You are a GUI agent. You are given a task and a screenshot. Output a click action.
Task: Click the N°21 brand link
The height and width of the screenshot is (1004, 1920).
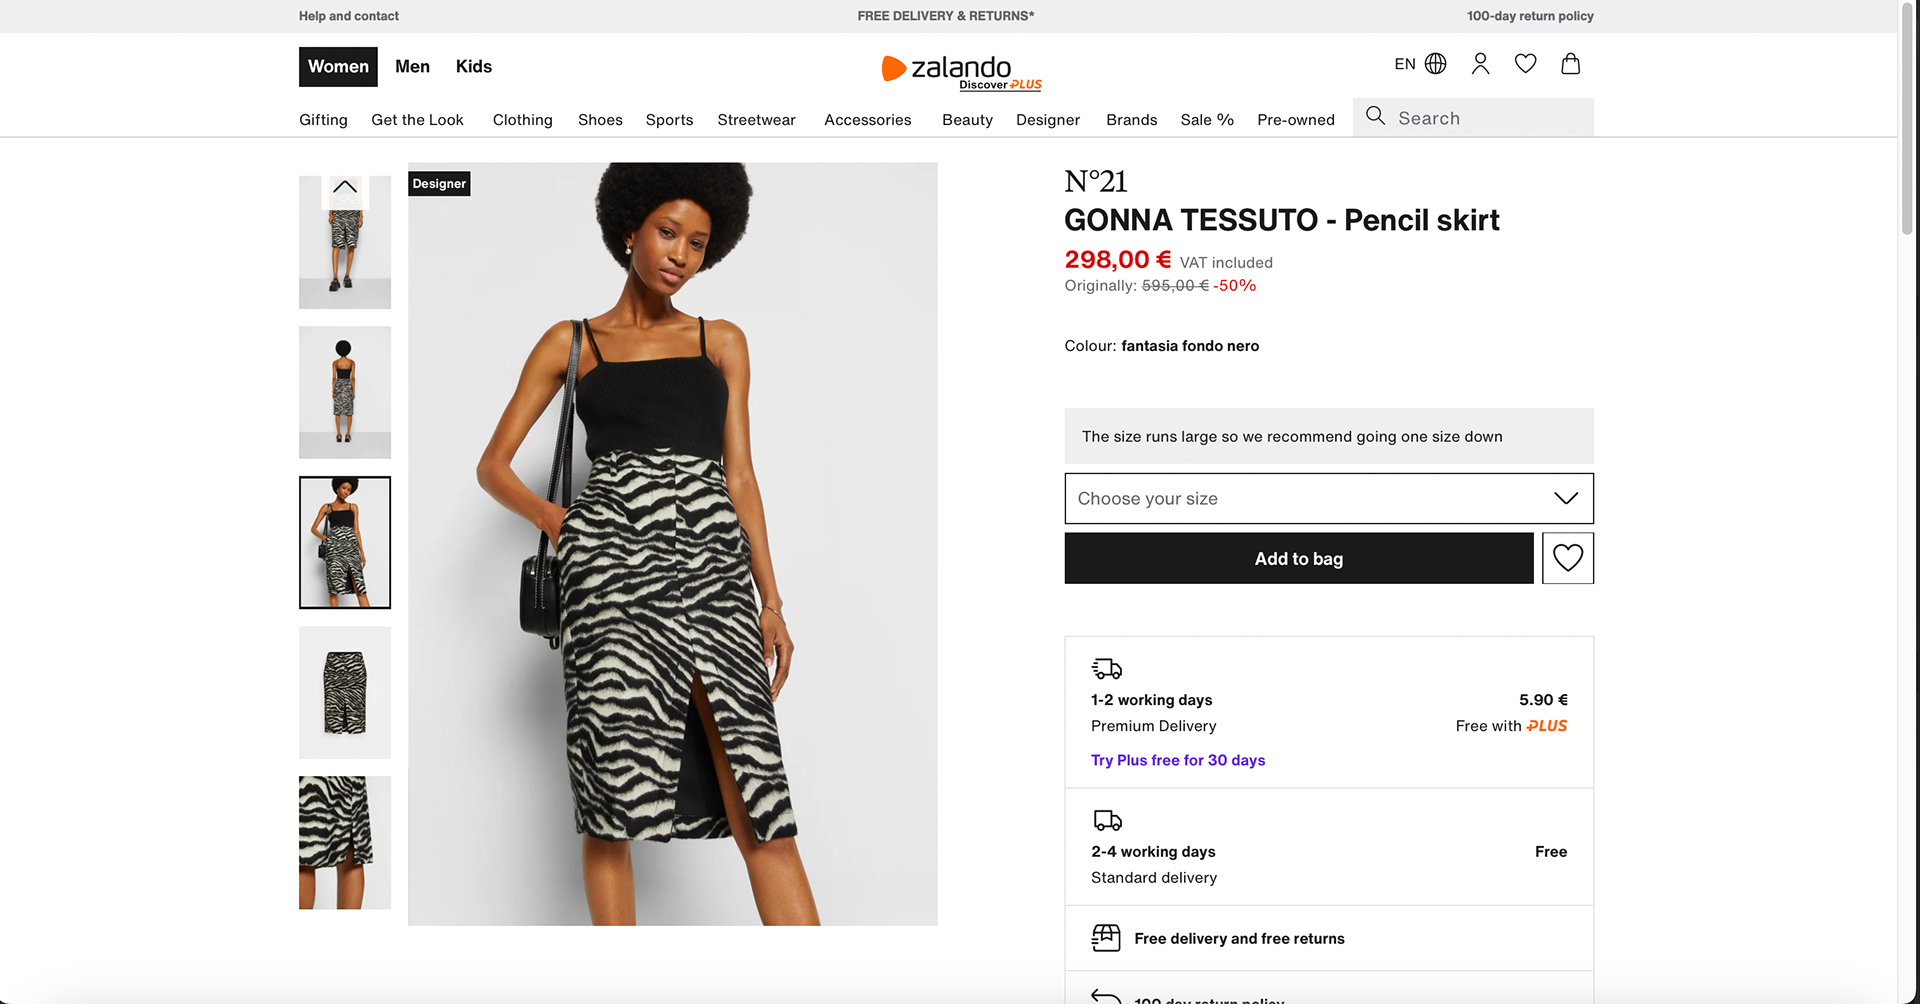pos(1096,182)
